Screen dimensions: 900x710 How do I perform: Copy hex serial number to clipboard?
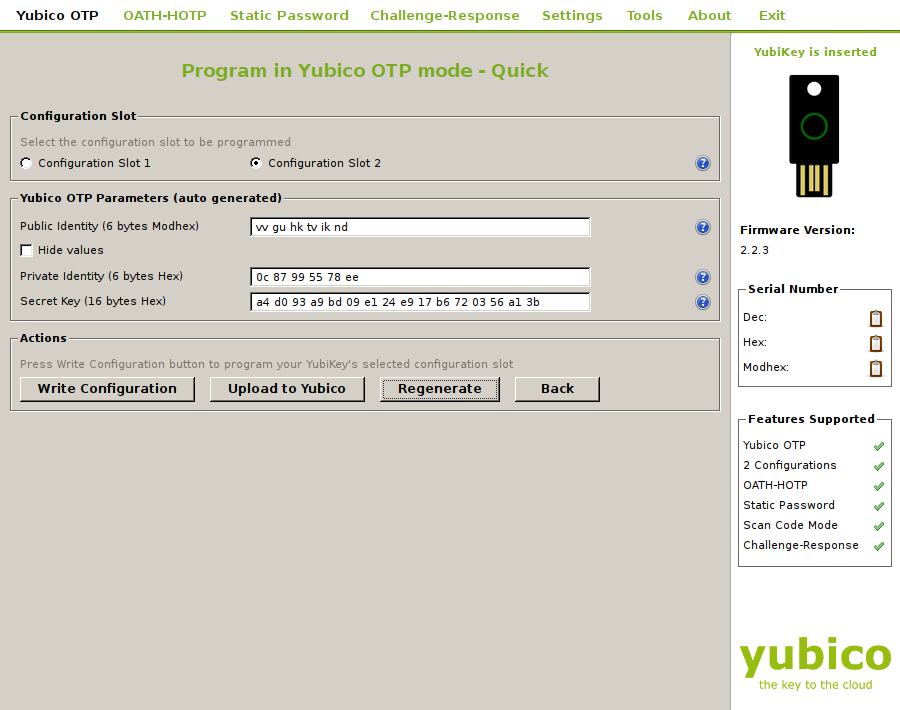point(876,343)
